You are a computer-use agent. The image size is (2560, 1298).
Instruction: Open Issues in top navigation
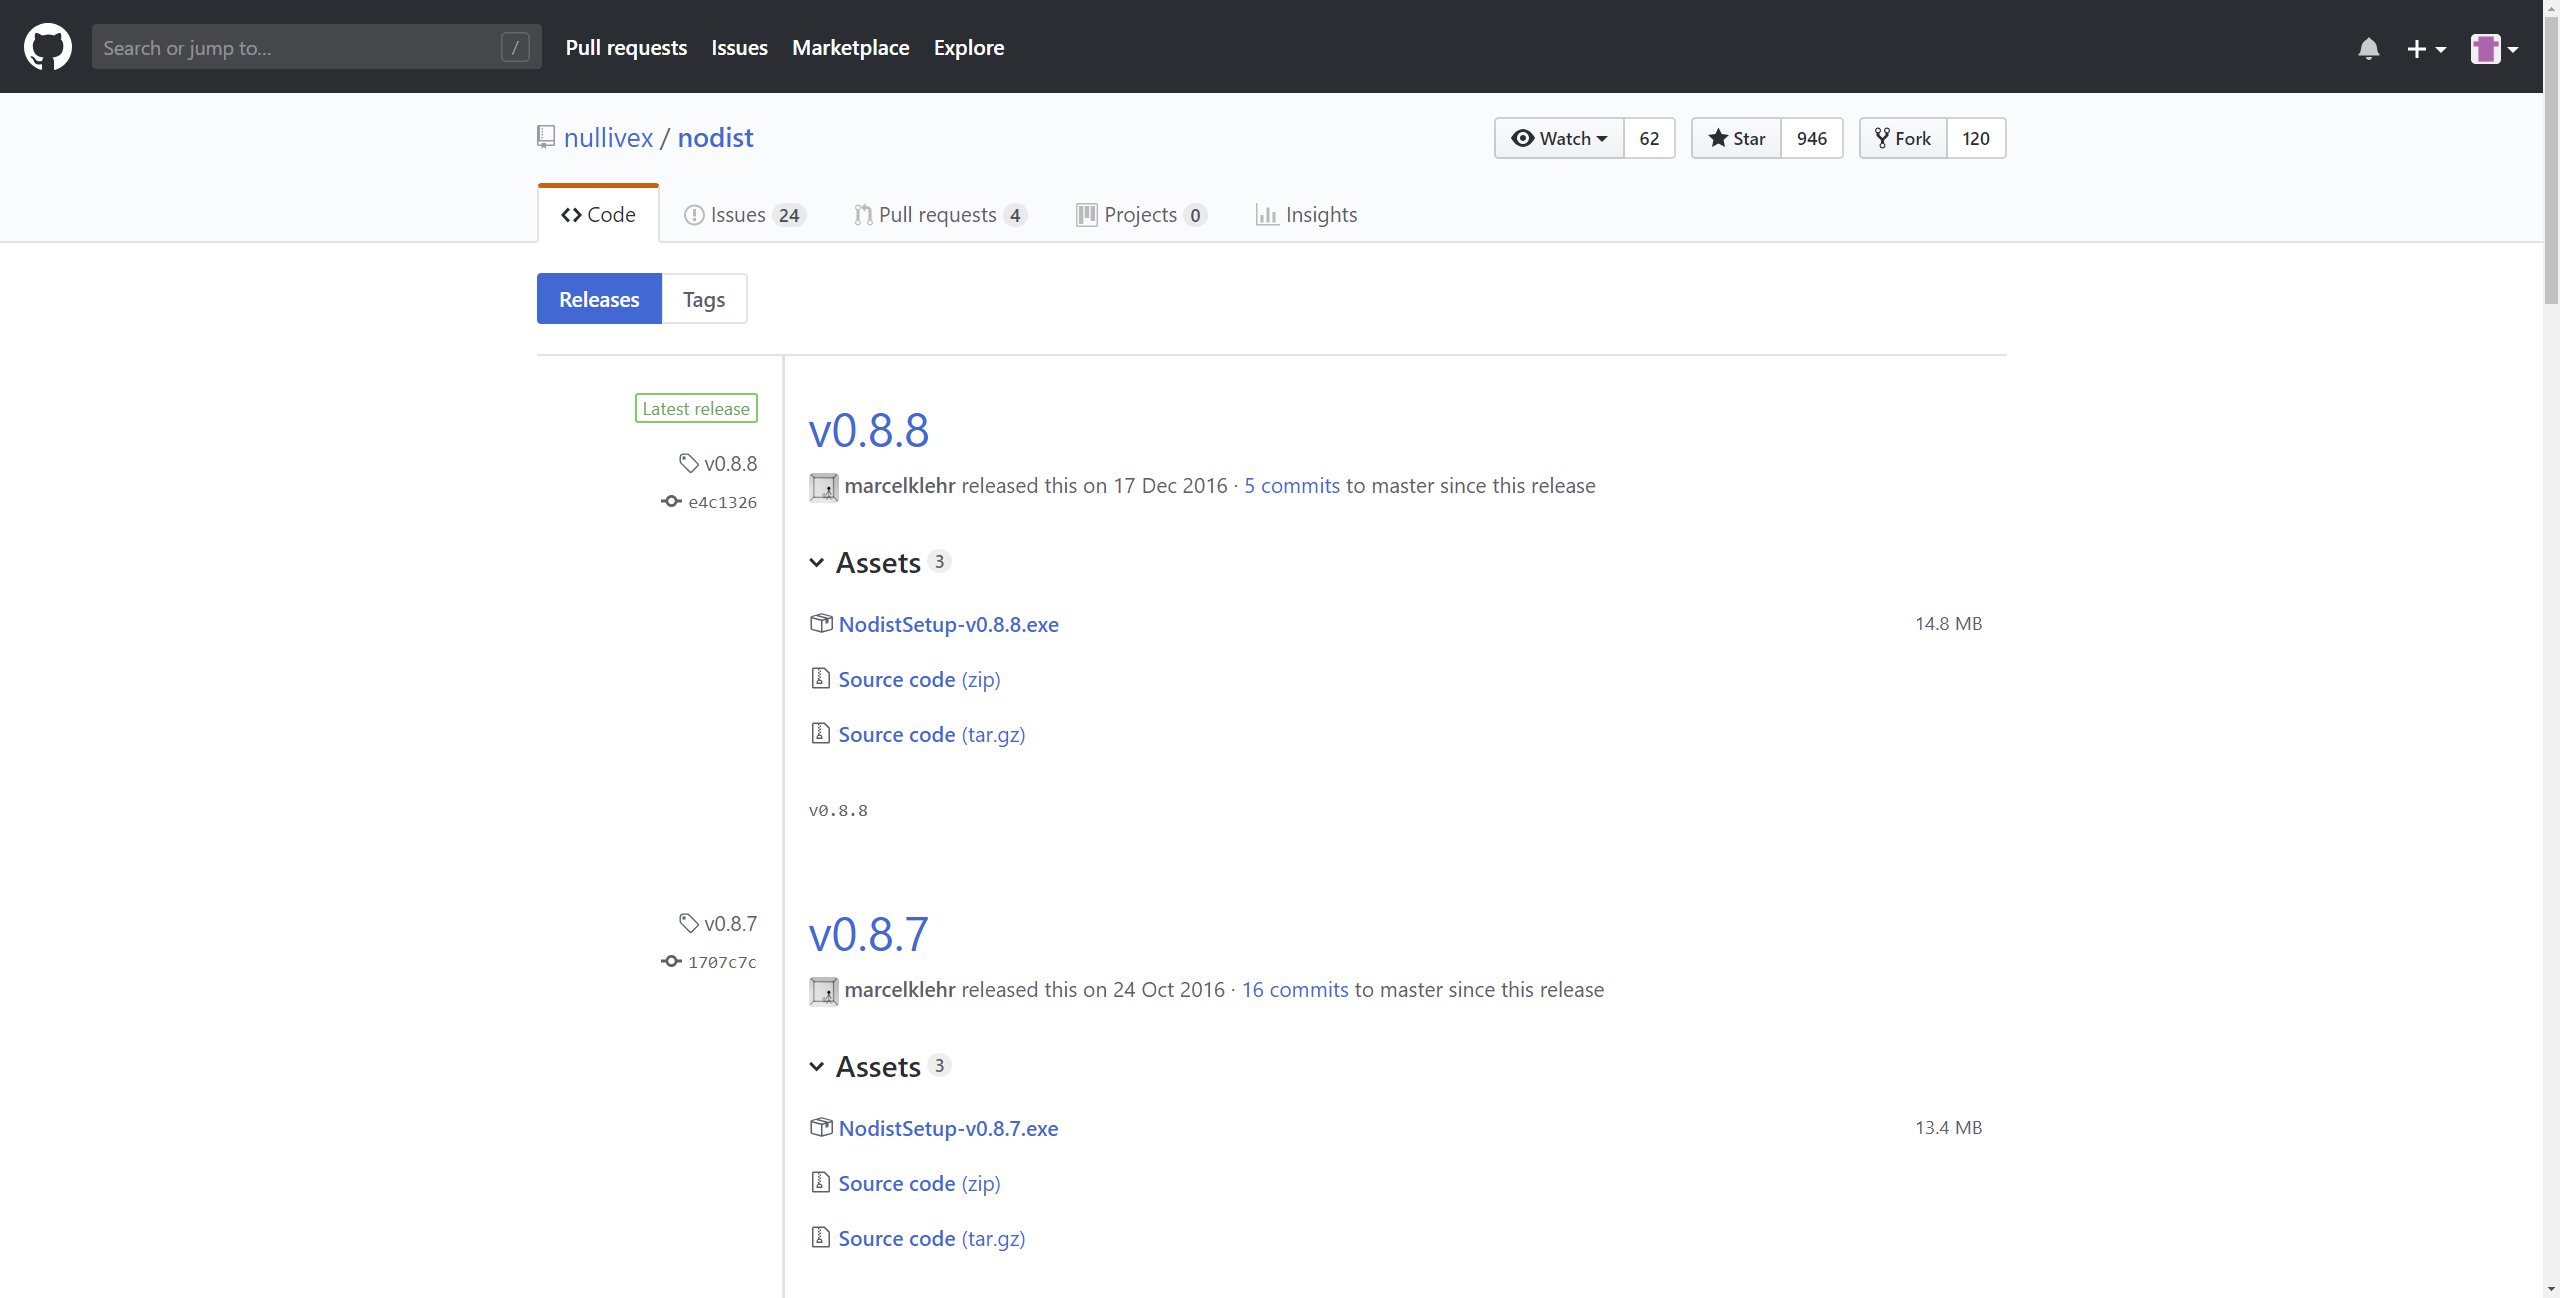[739, 47]
